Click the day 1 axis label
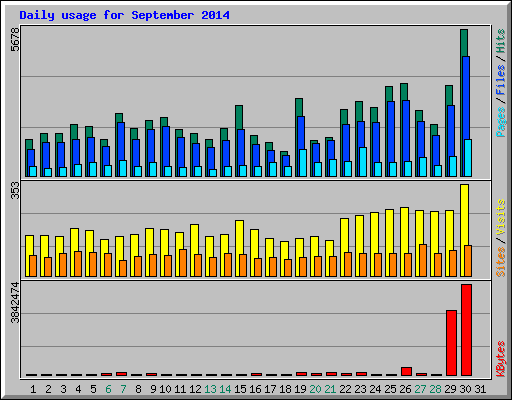 33,389
